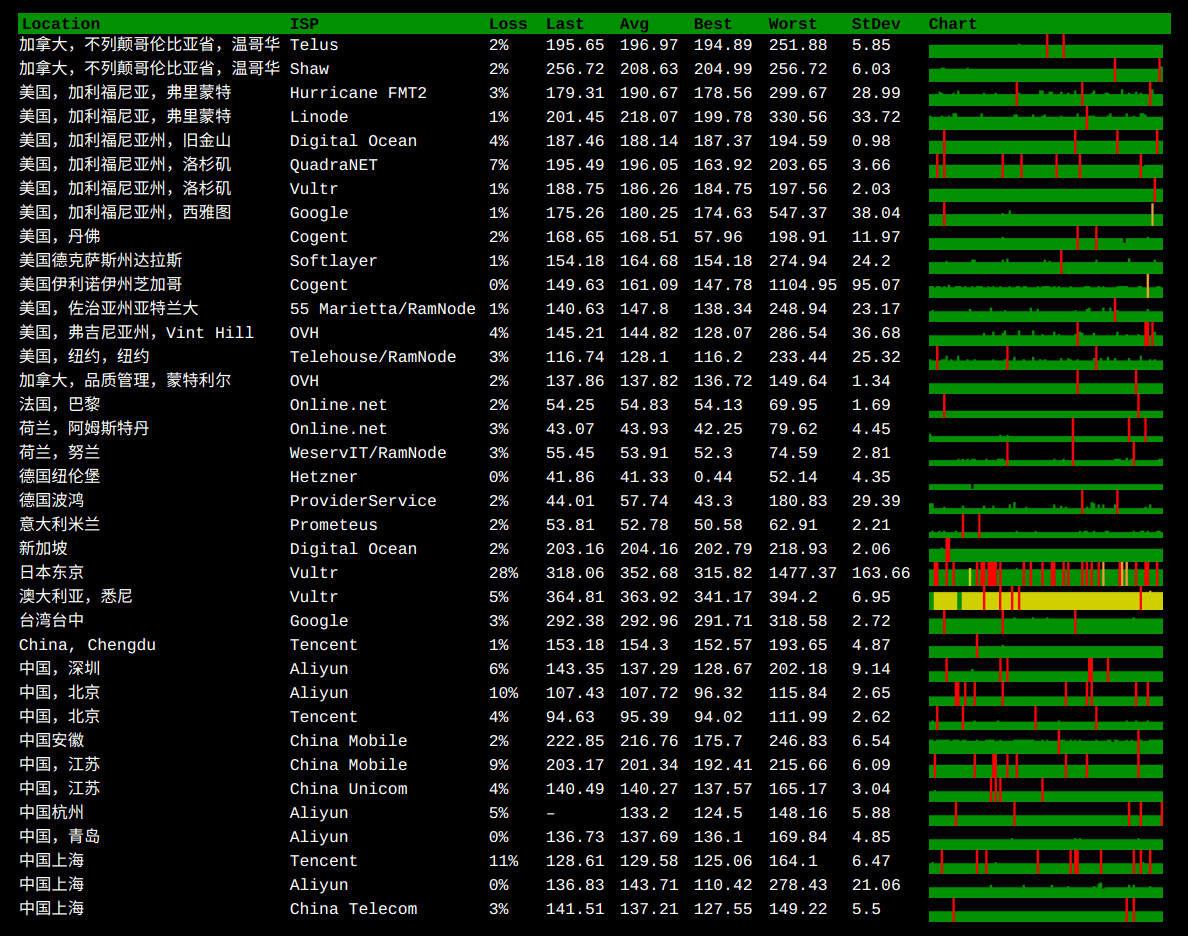Viewport: 1188px width, 936px height.
Task: Select the 55 Marietta/RamNode cell
Action: (x=383, y=309)
